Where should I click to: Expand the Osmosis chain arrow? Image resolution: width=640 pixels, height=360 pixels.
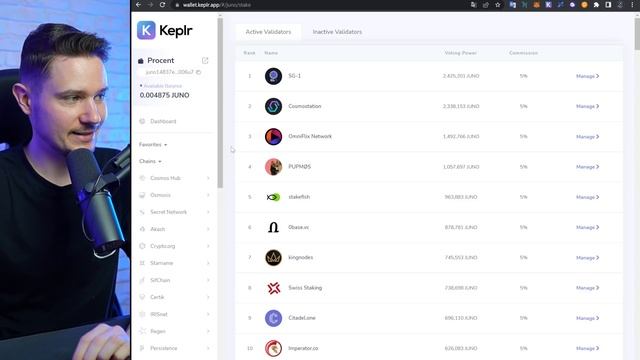208,195
